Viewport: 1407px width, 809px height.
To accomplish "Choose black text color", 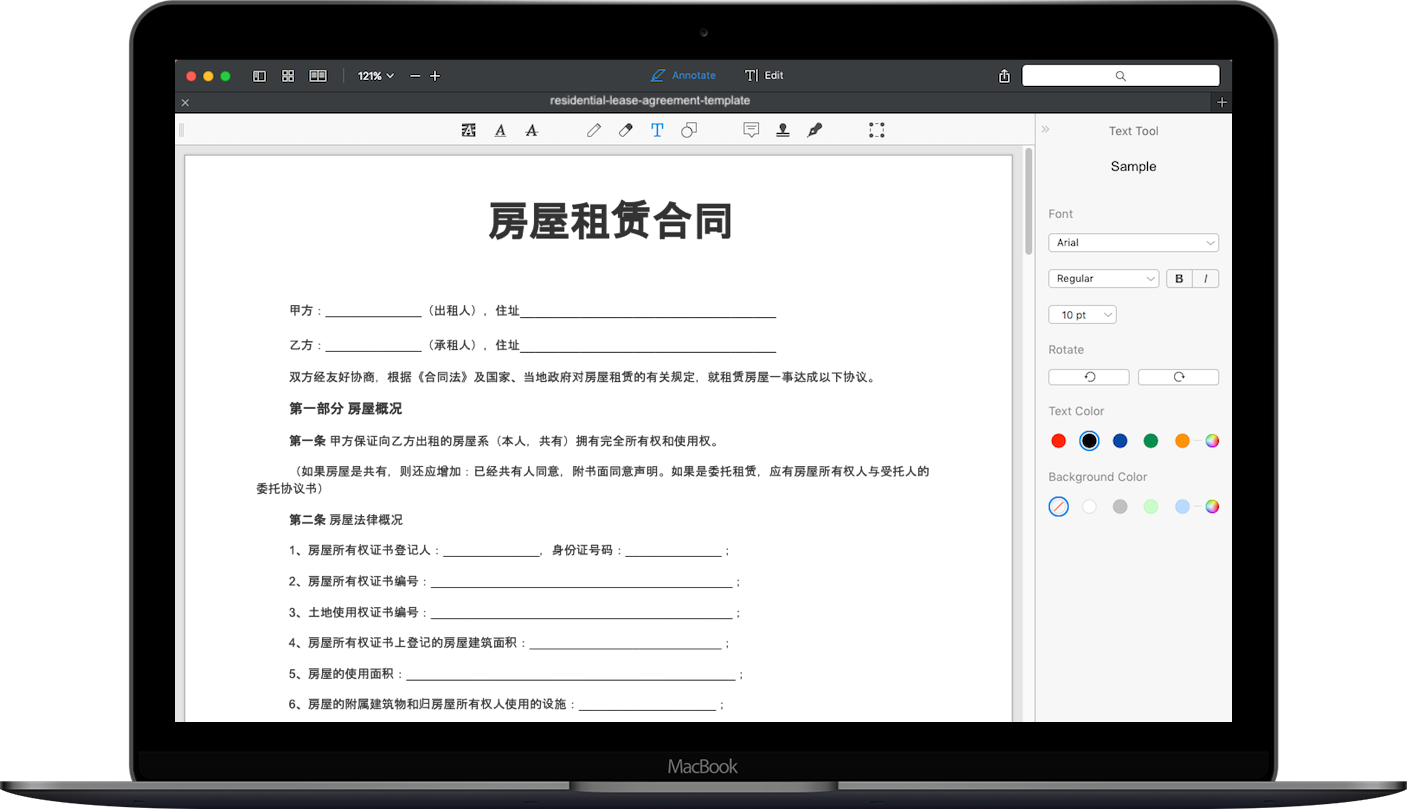I will [x=1090, y=441].
